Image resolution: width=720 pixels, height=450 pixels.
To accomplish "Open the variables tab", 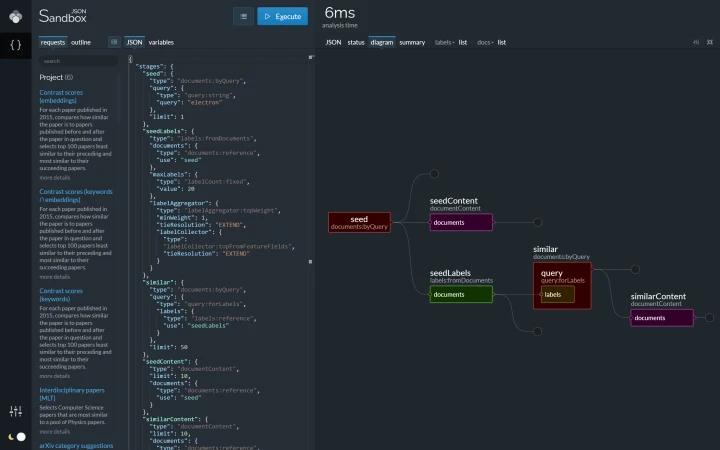I will pyautogui.click(x=161, y=42).
